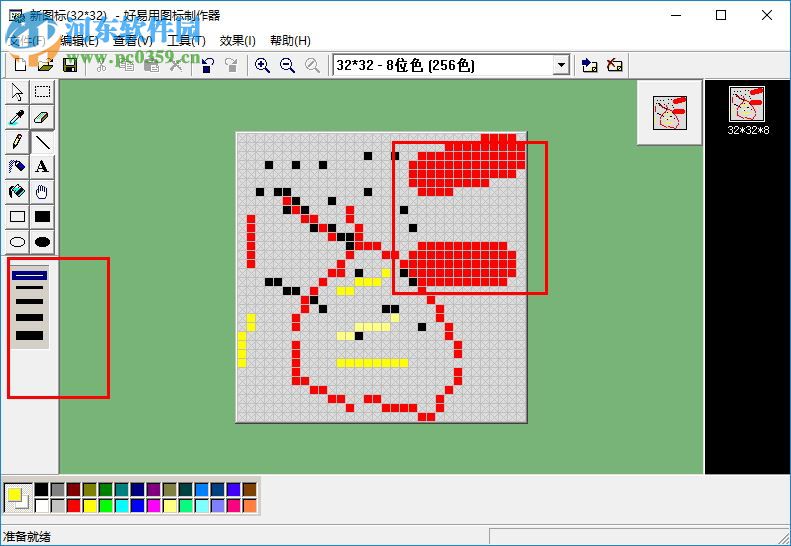Image resolution: width=791 pixels, height=546 pixels.
Task: Open the 查看(V) menu
Action: pyautogui.click(x=133, y=41)
